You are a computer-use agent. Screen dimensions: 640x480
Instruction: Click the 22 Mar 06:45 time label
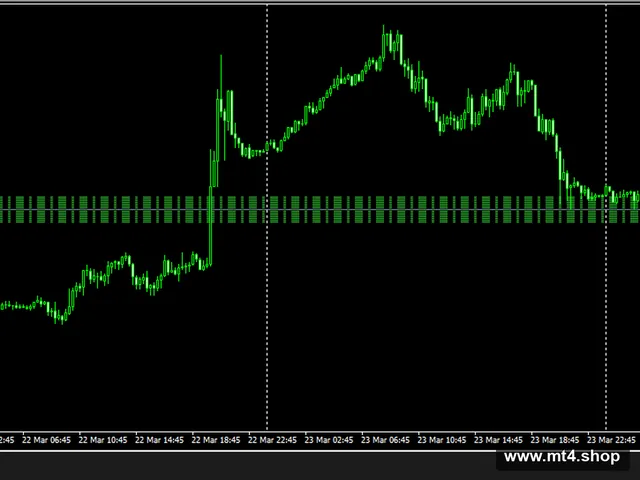[x=46, y=440]
